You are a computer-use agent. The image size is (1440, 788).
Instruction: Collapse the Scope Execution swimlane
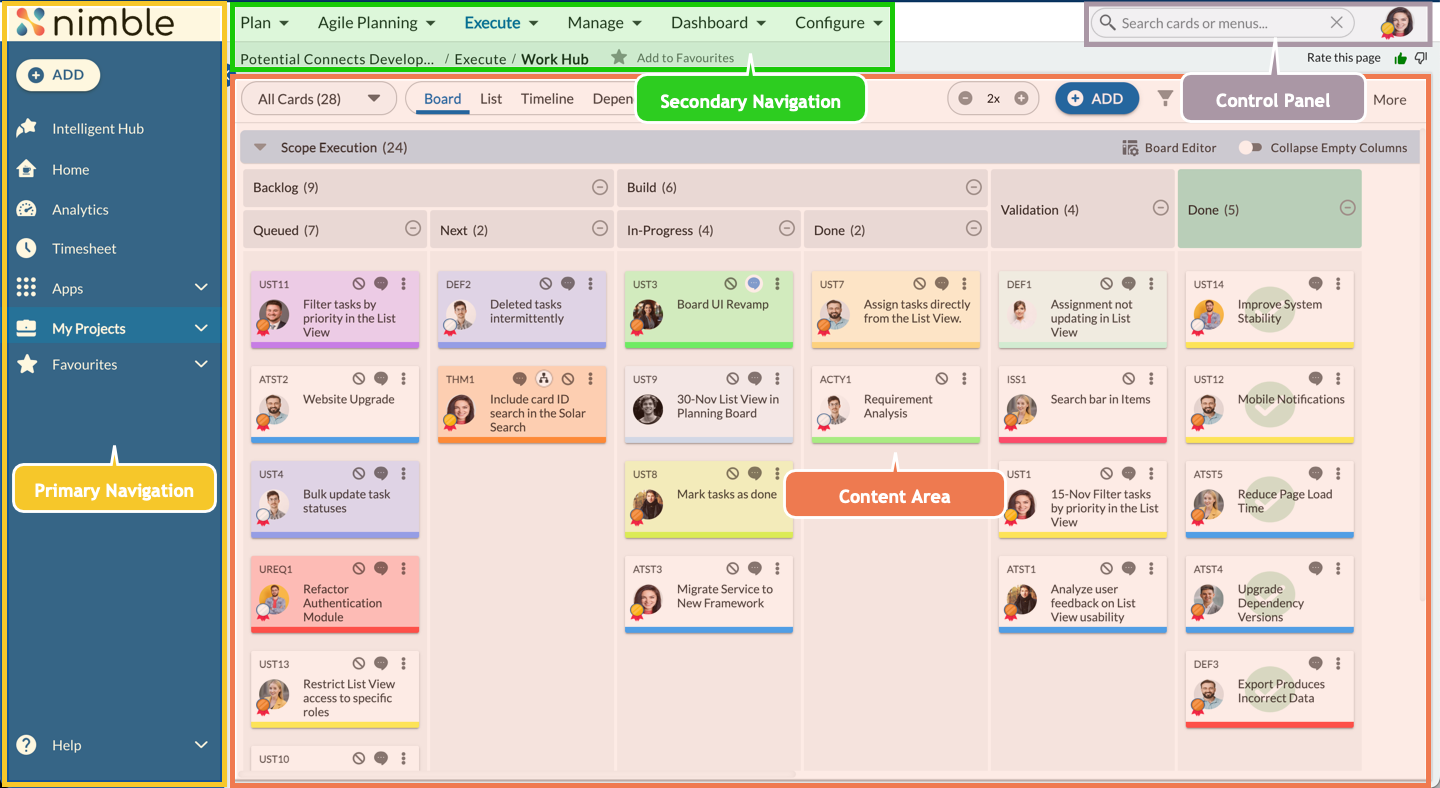260,148
